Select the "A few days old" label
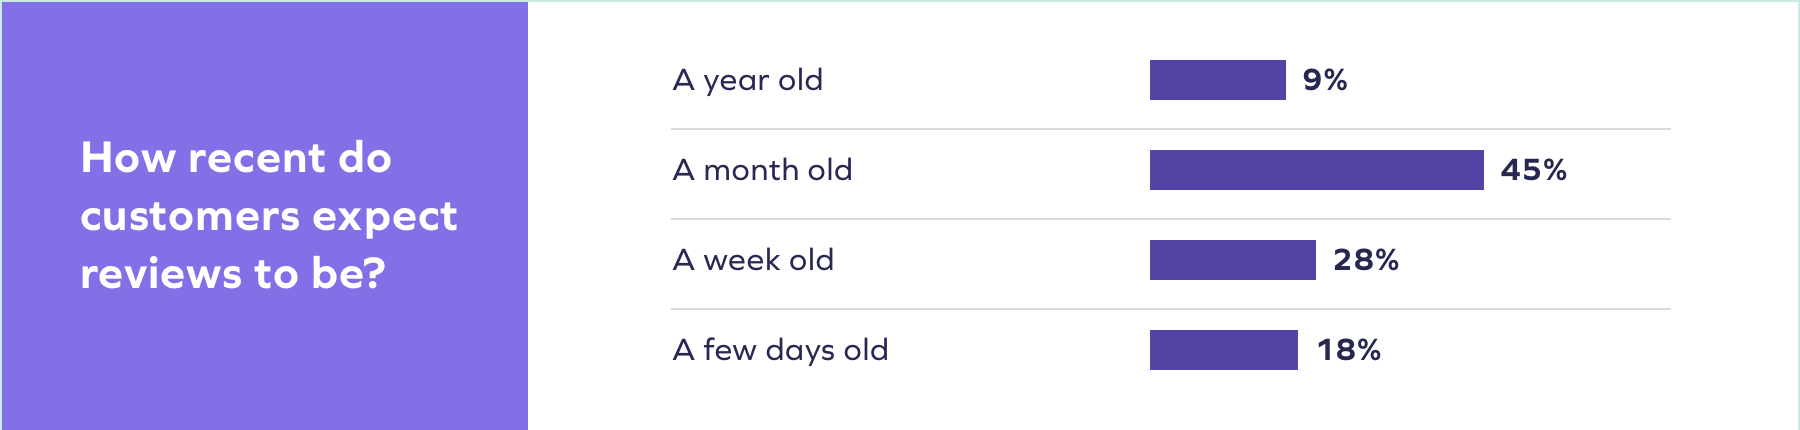Screen dimensions: 1800x430 coord(780,350)
